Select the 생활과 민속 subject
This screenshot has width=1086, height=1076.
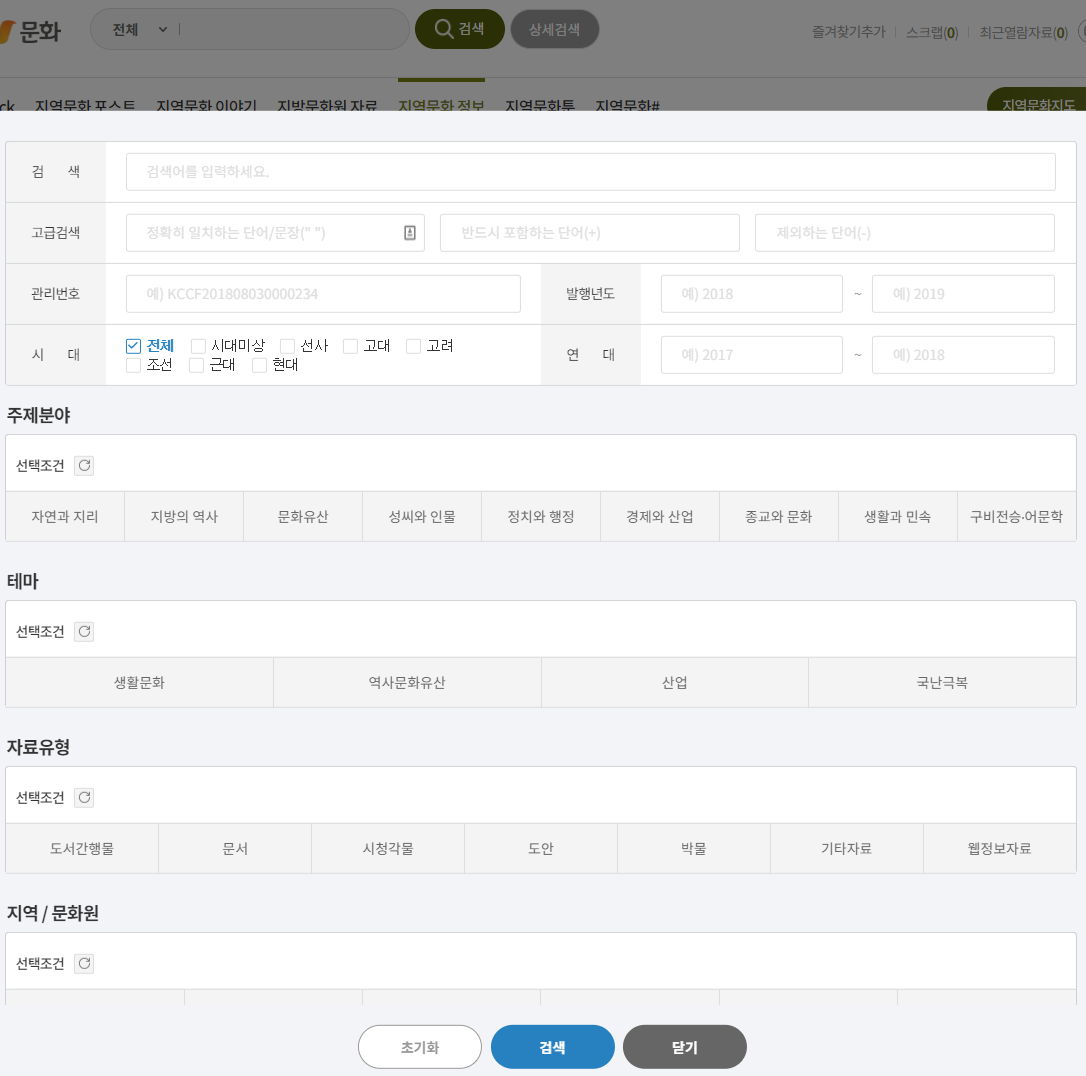click(x=898, y=517)
